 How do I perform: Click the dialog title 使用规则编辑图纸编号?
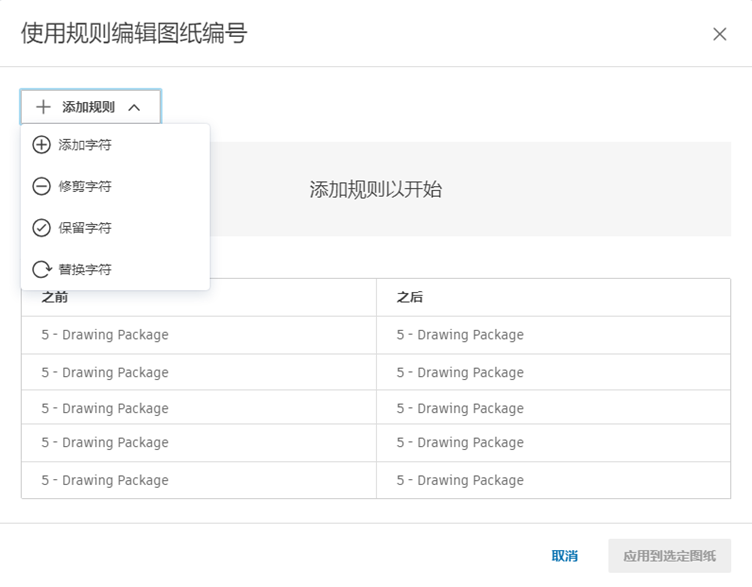tap(133, 34)
